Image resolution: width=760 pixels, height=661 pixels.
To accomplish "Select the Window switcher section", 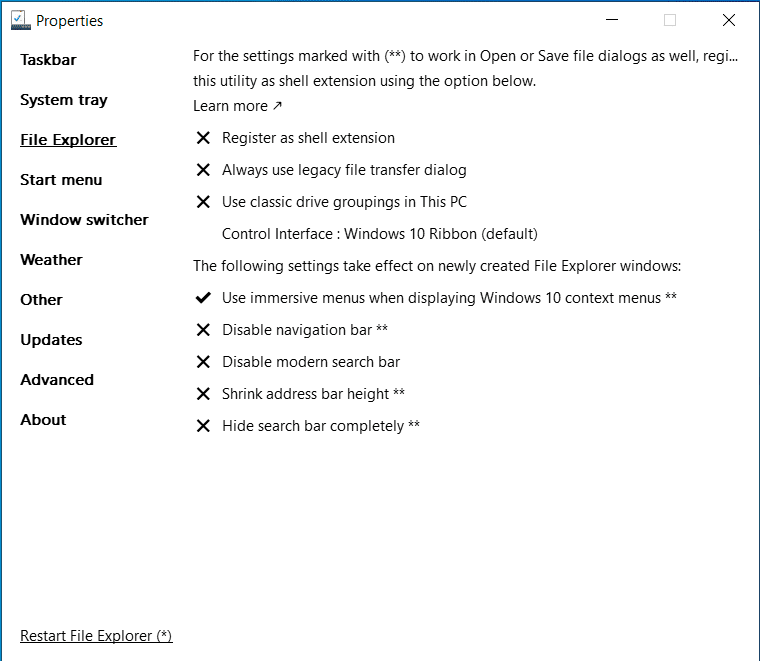I will coord(84,220).
